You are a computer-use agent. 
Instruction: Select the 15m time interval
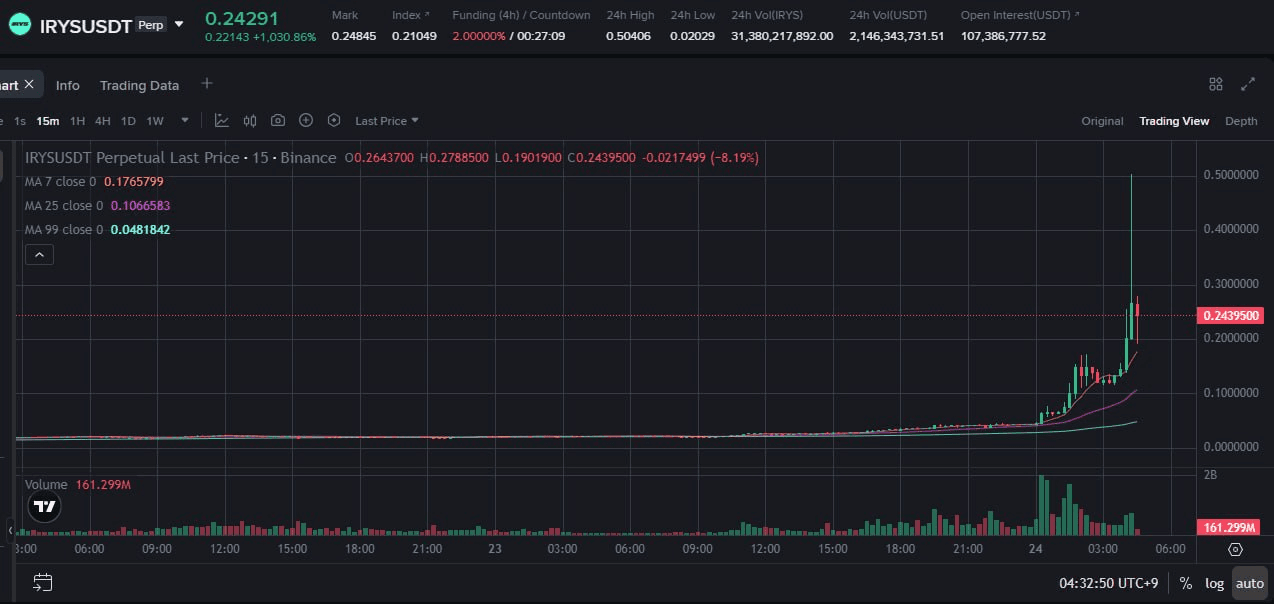click(x=47, y=121)
